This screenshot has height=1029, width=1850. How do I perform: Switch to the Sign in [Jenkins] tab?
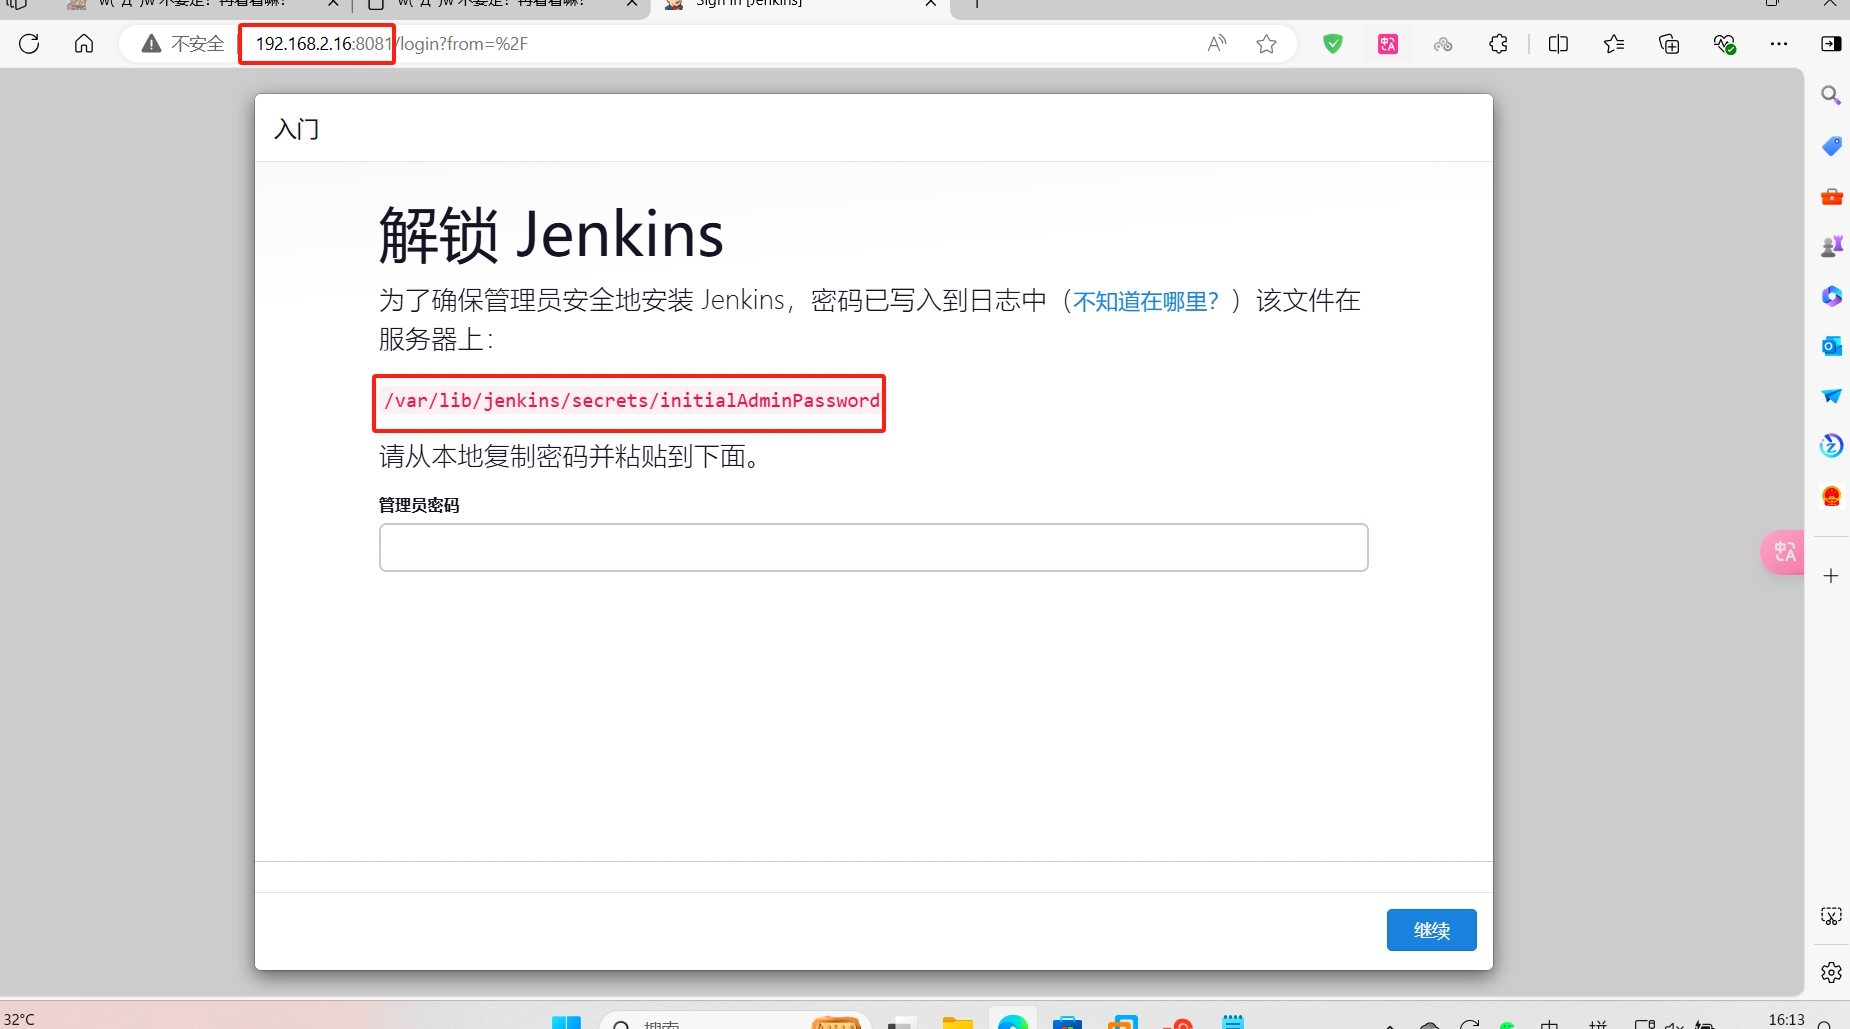pyautogui.click(x=800, y=5)
